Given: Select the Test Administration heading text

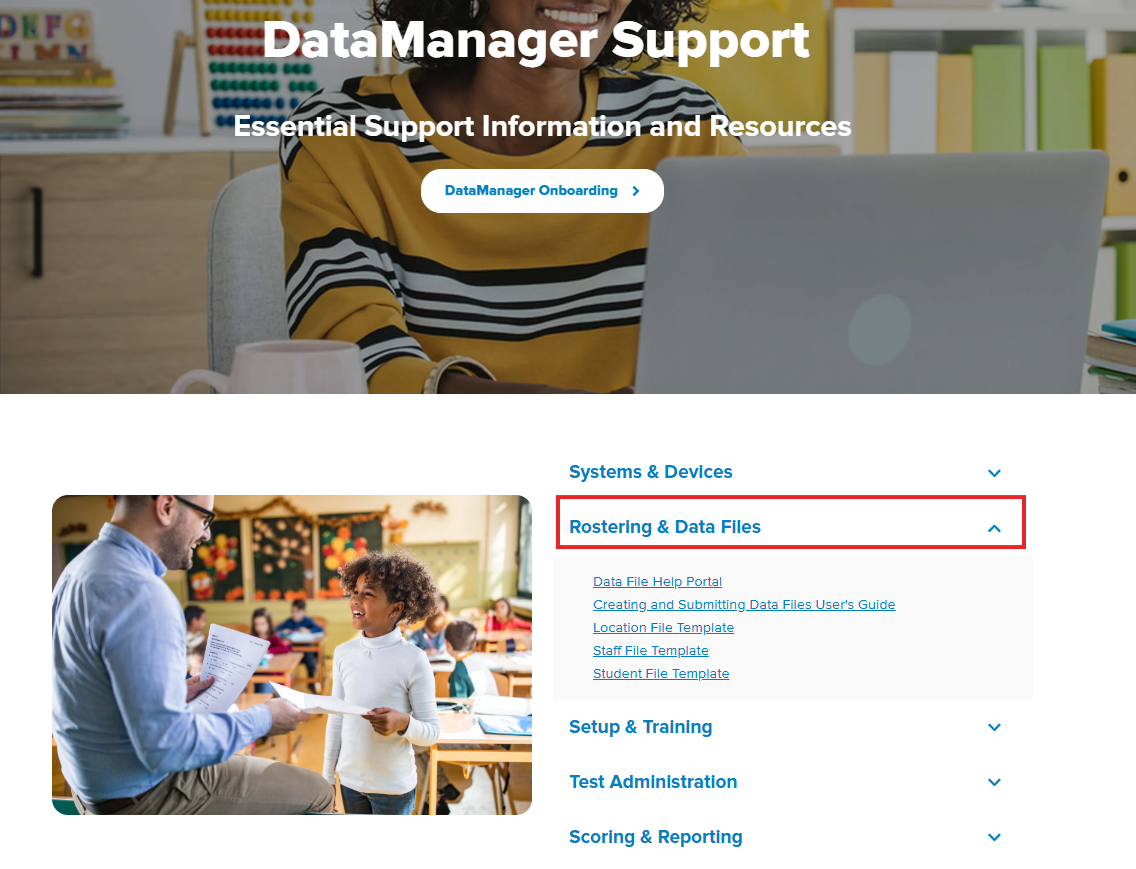Looking at the screenshot, I should (652, 782).
